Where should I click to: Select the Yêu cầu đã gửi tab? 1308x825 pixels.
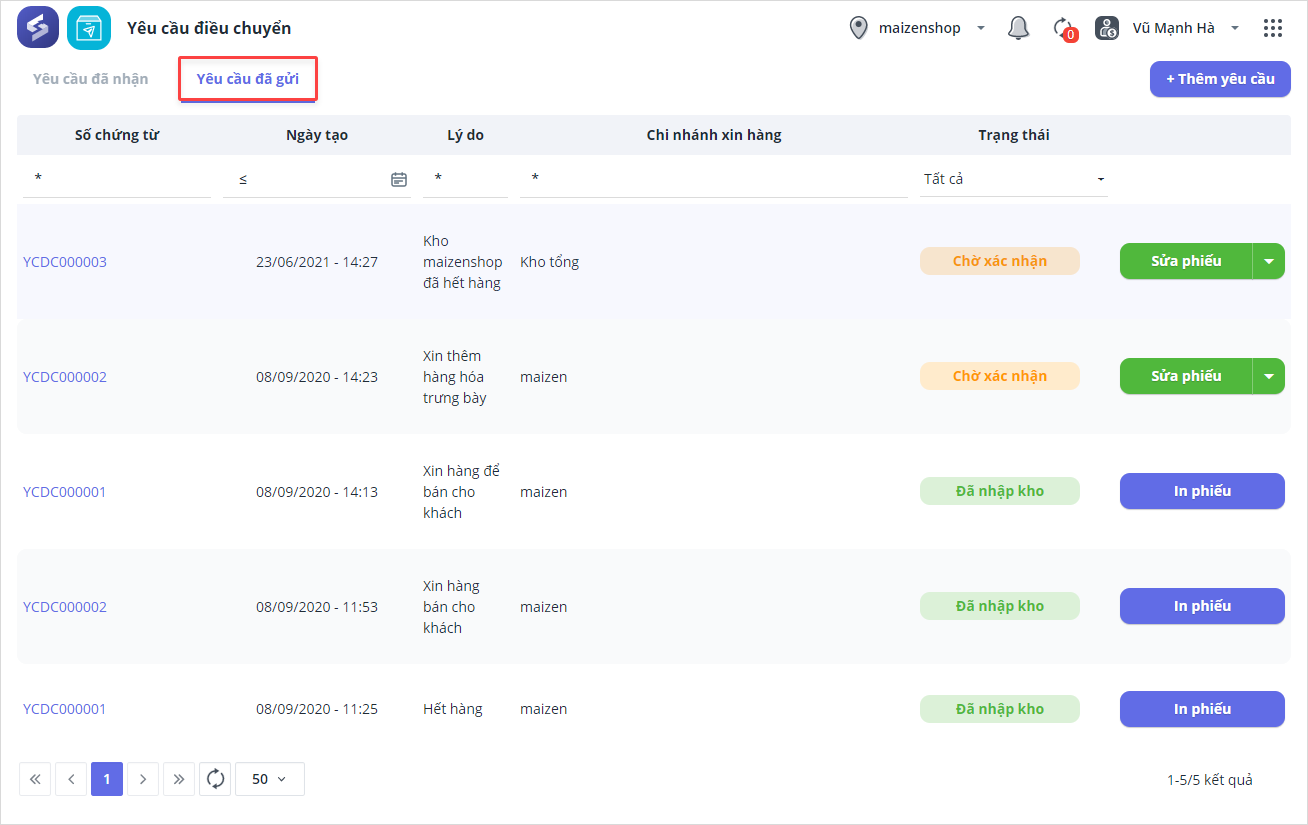click(x=248, y=79)
